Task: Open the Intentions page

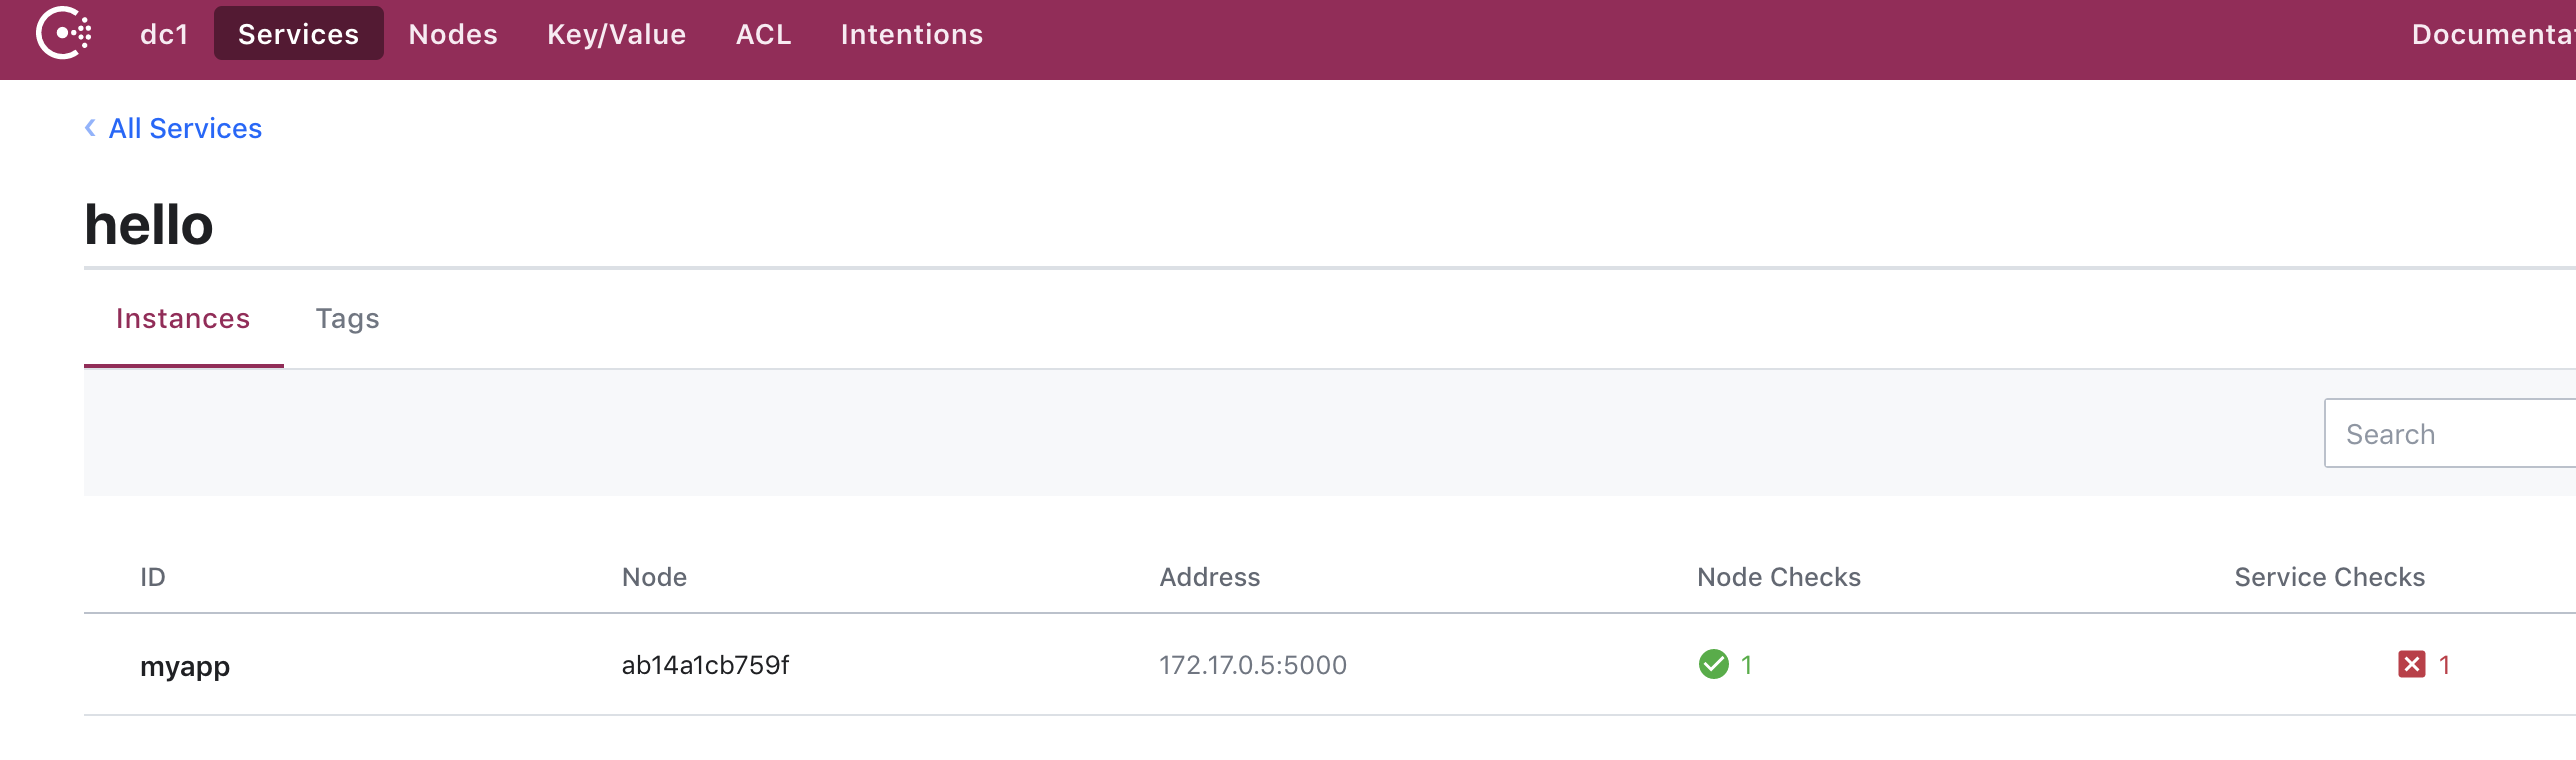Action: pyautogui.click(x=911, y=34)
